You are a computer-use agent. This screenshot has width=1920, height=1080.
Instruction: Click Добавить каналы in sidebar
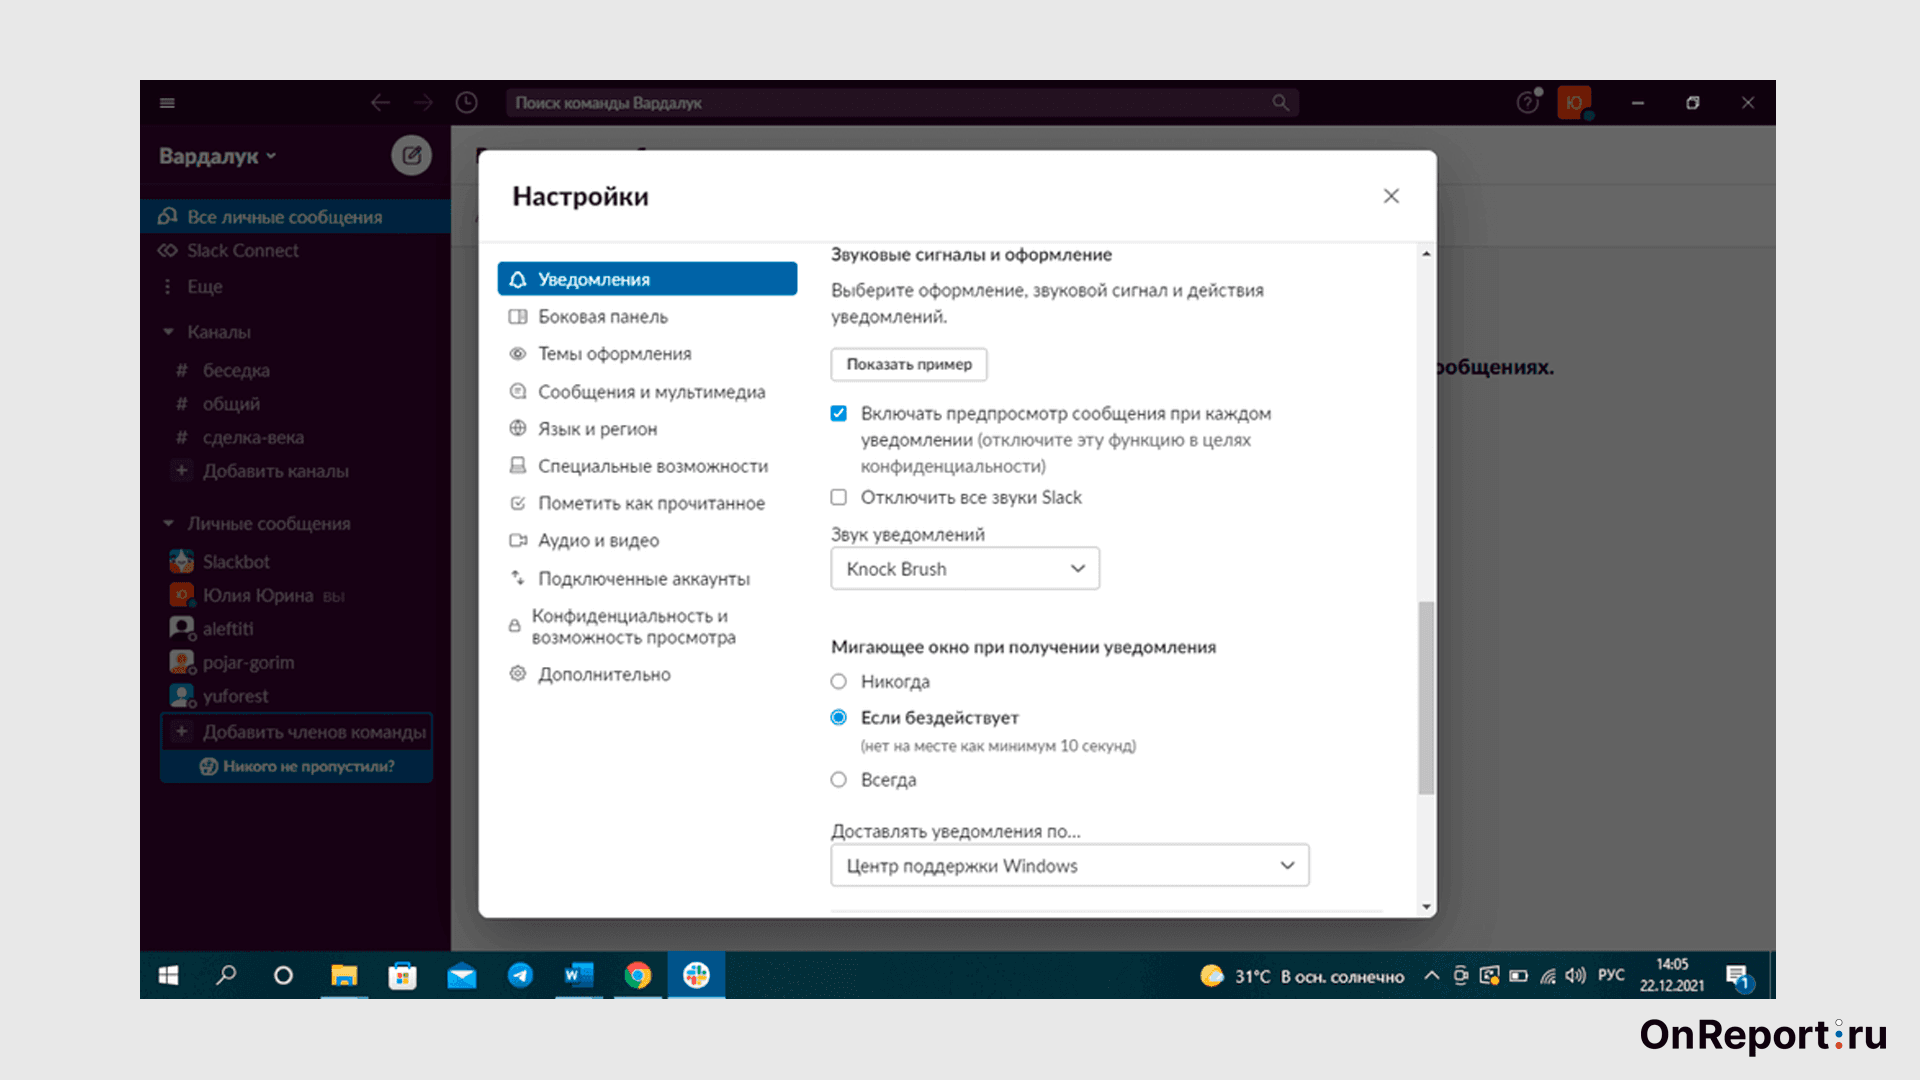(262, 471)
